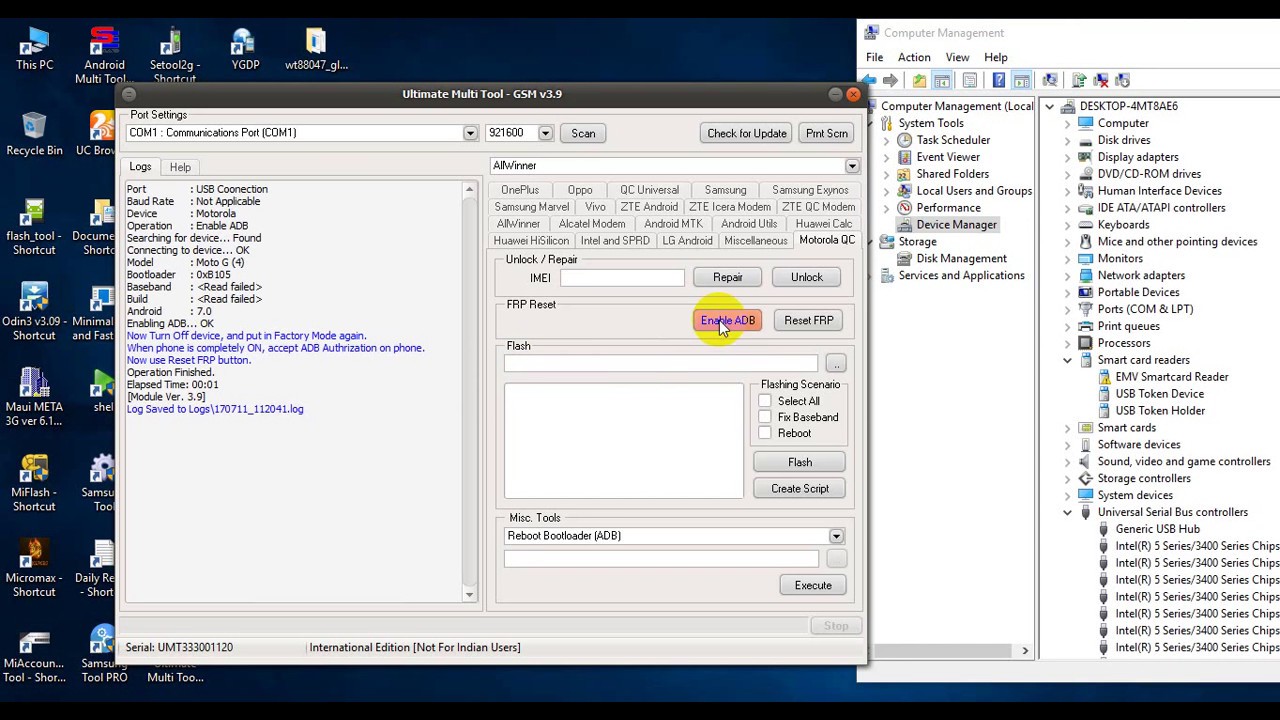Click the Scan button
Image resolution: width=1280 pixels, height=720 pixels.
click(583, 133)
